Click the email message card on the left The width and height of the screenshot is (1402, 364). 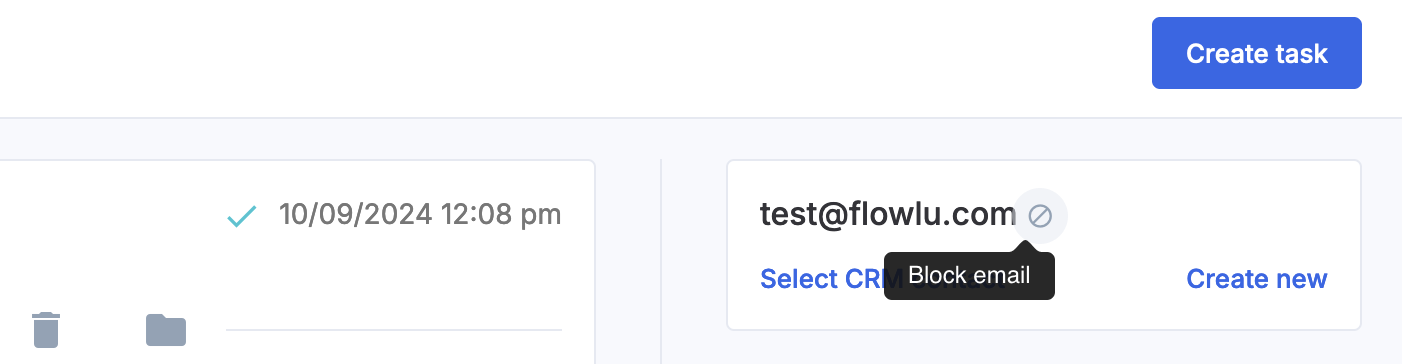coord(298,262)
